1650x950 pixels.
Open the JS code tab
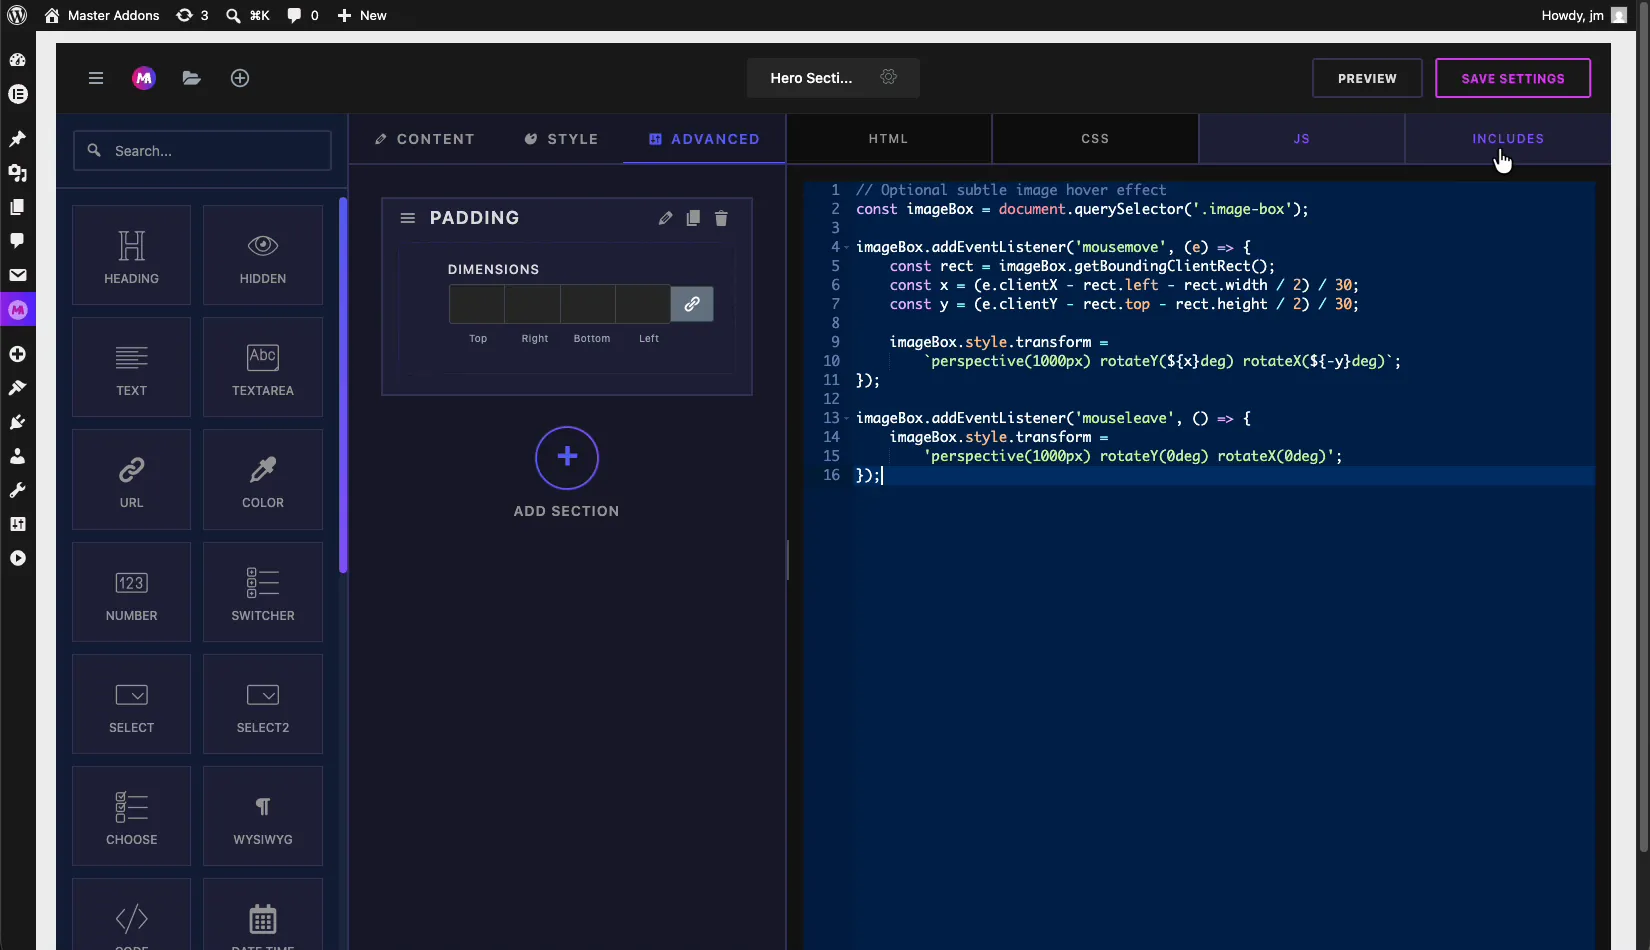[1301, 139]
